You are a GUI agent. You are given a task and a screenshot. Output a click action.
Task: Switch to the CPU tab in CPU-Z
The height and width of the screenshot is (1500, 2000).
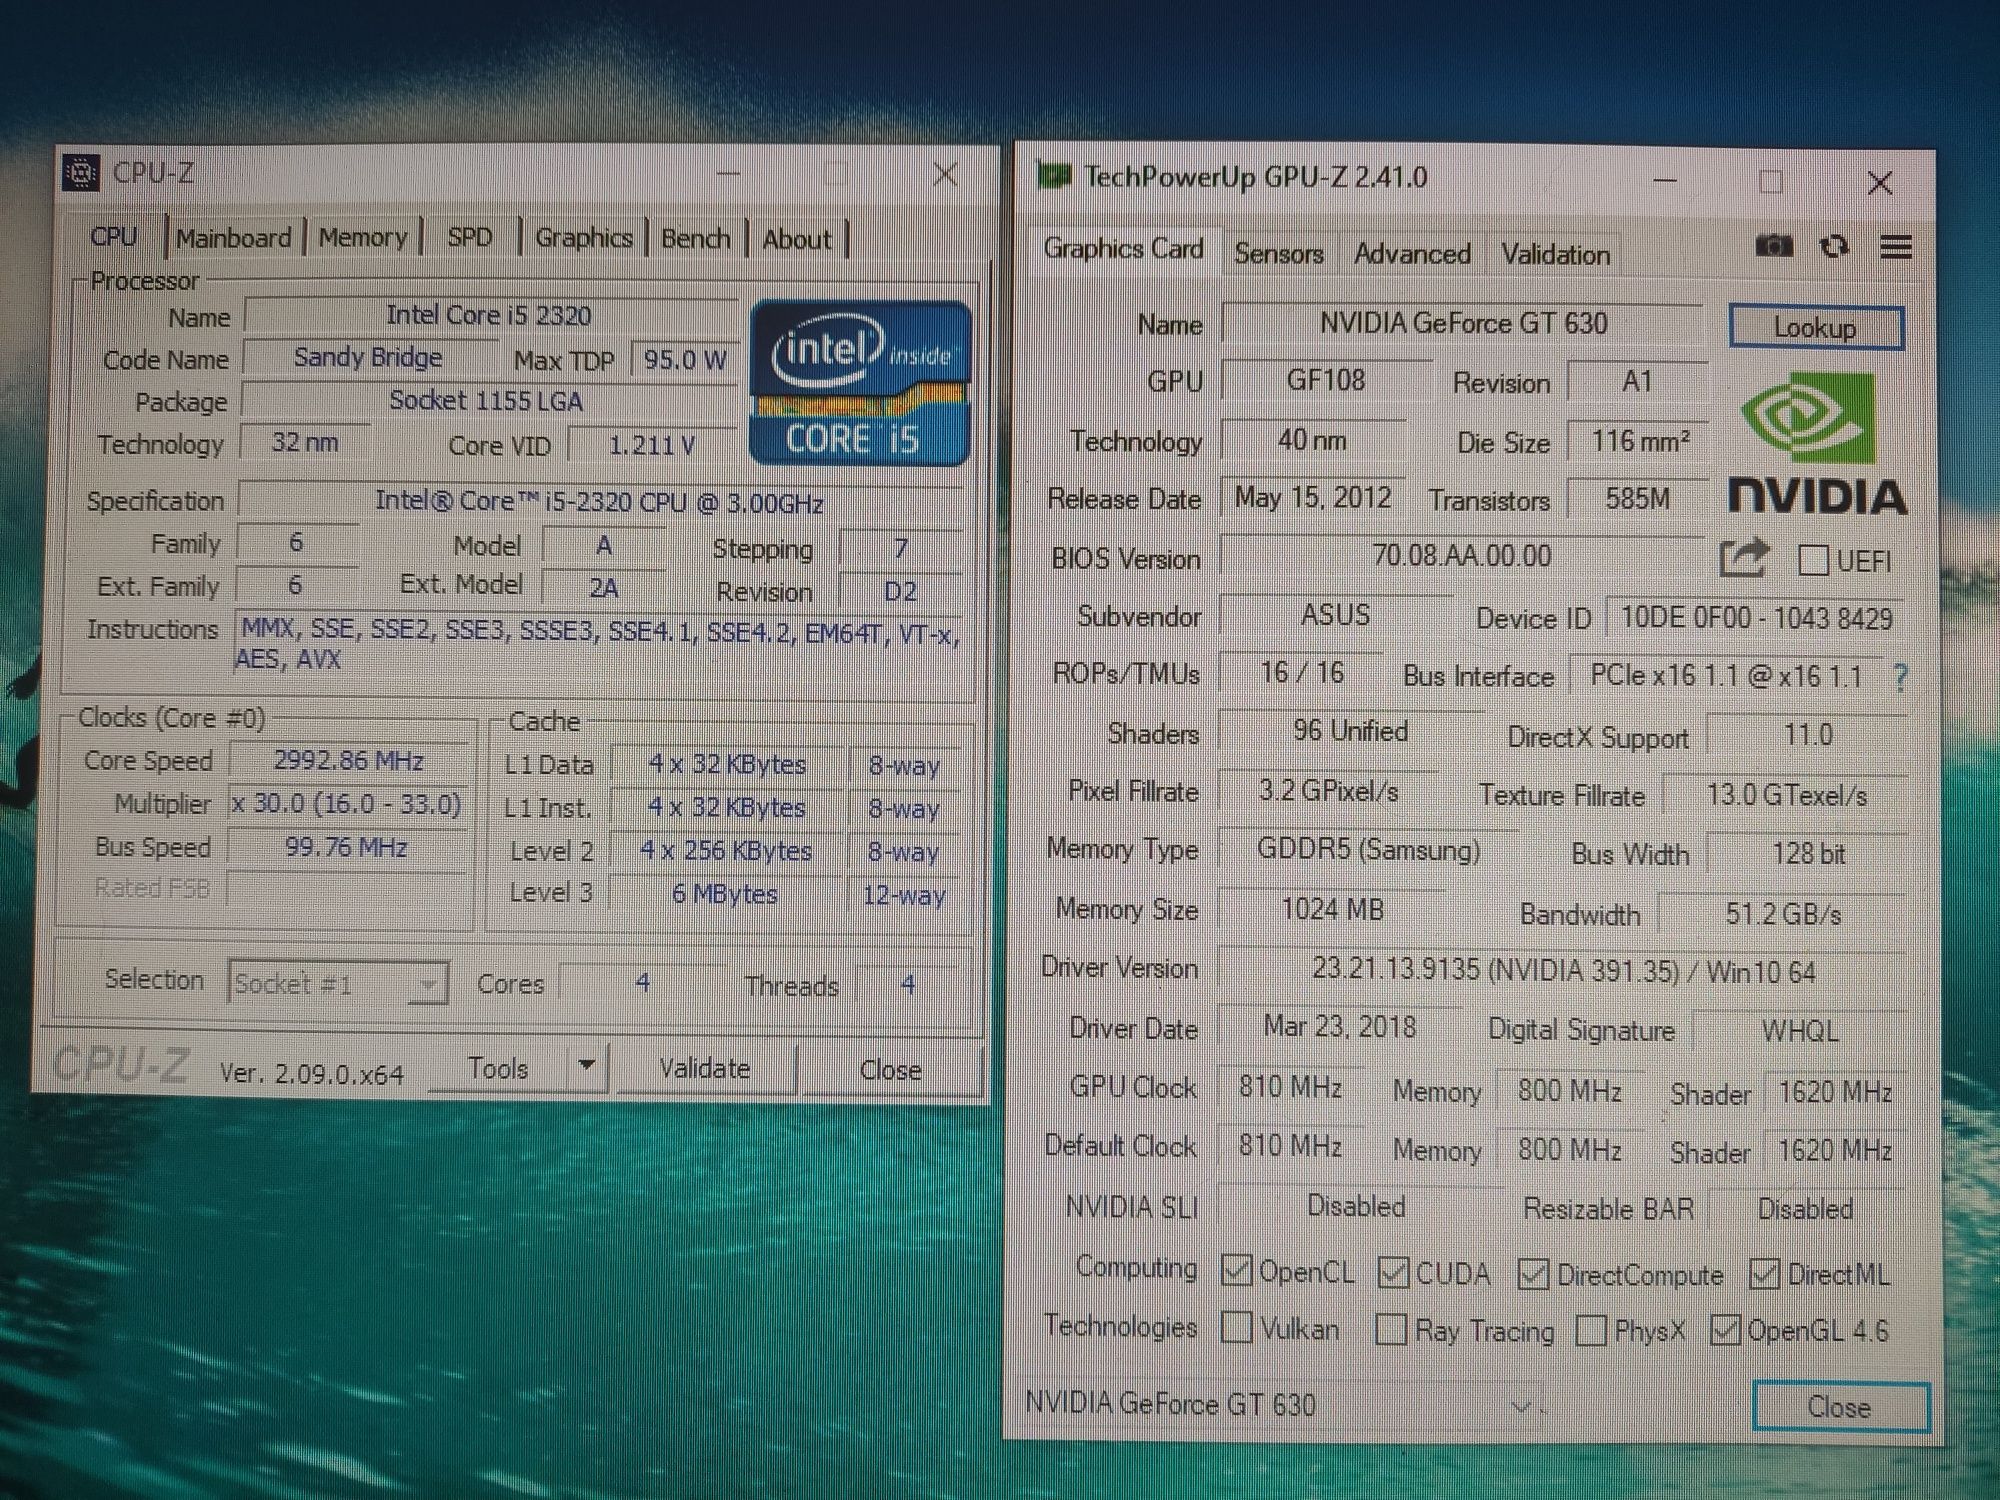tap(113, 237)
